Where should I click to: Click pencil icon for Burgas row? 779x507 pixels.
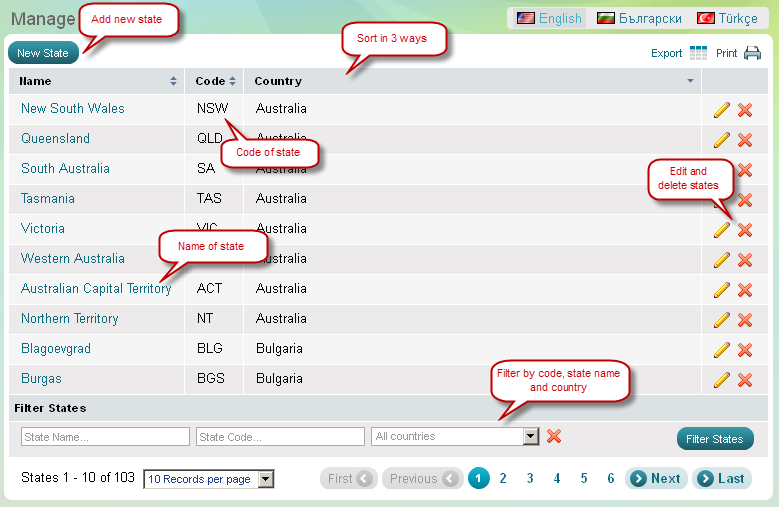(722, 380)
